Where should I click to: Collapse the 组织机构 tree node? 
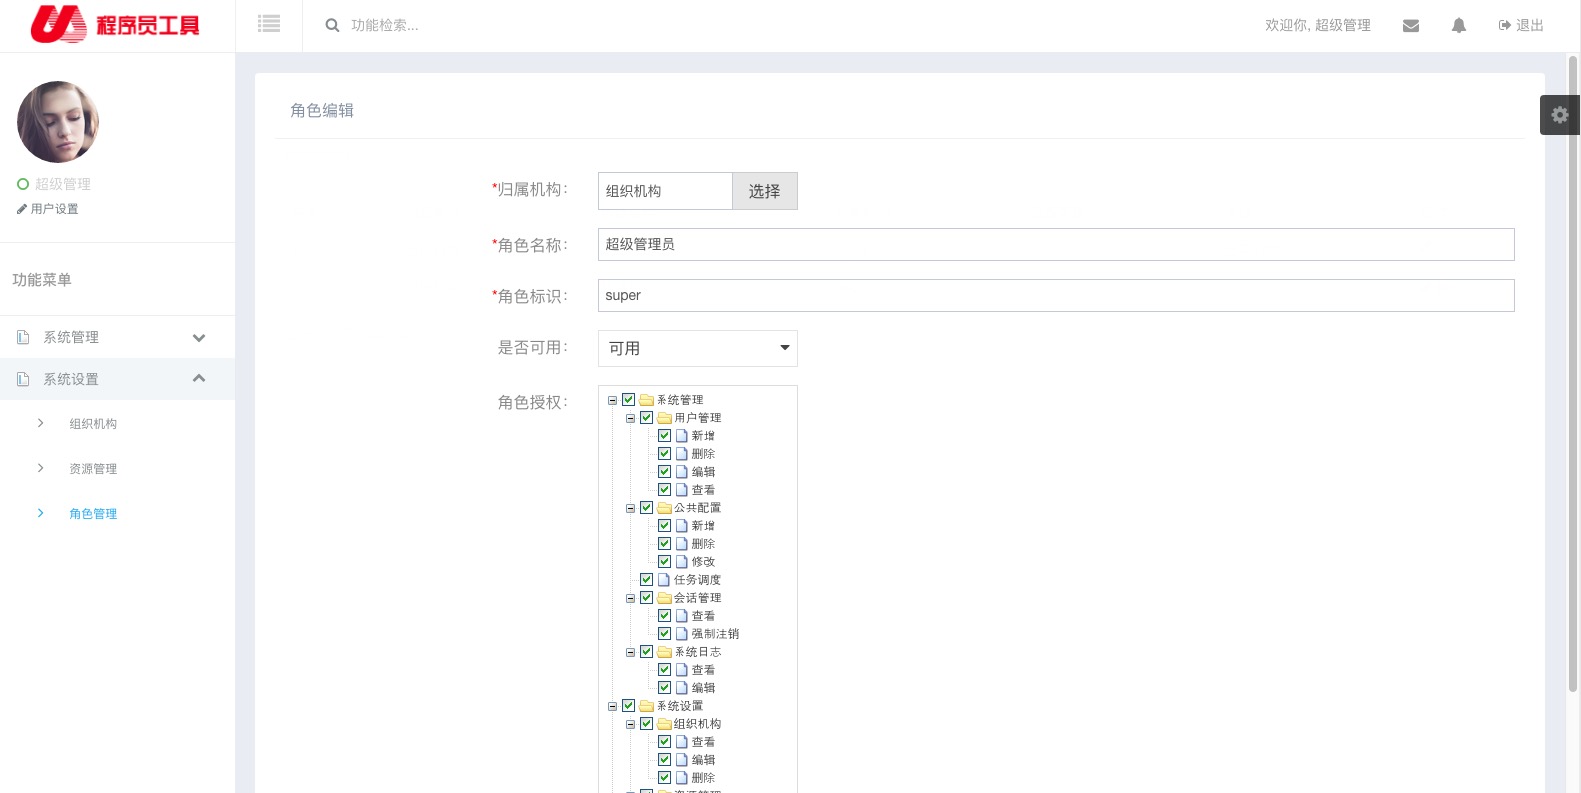point(631,724)
